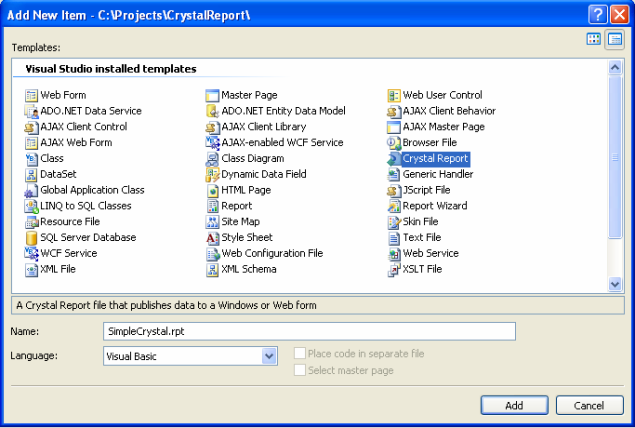The image size is (635, 428).
Task: Pick the SQL Server Database icon
Action: 31,238
